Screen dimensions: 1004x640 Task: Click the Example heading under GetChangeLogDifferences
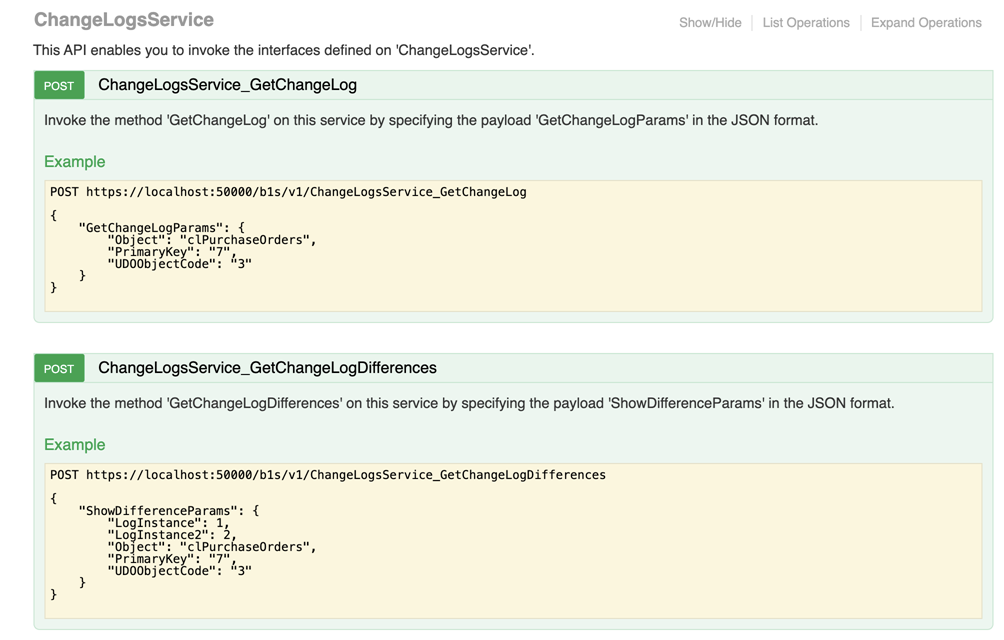(74, 445)
